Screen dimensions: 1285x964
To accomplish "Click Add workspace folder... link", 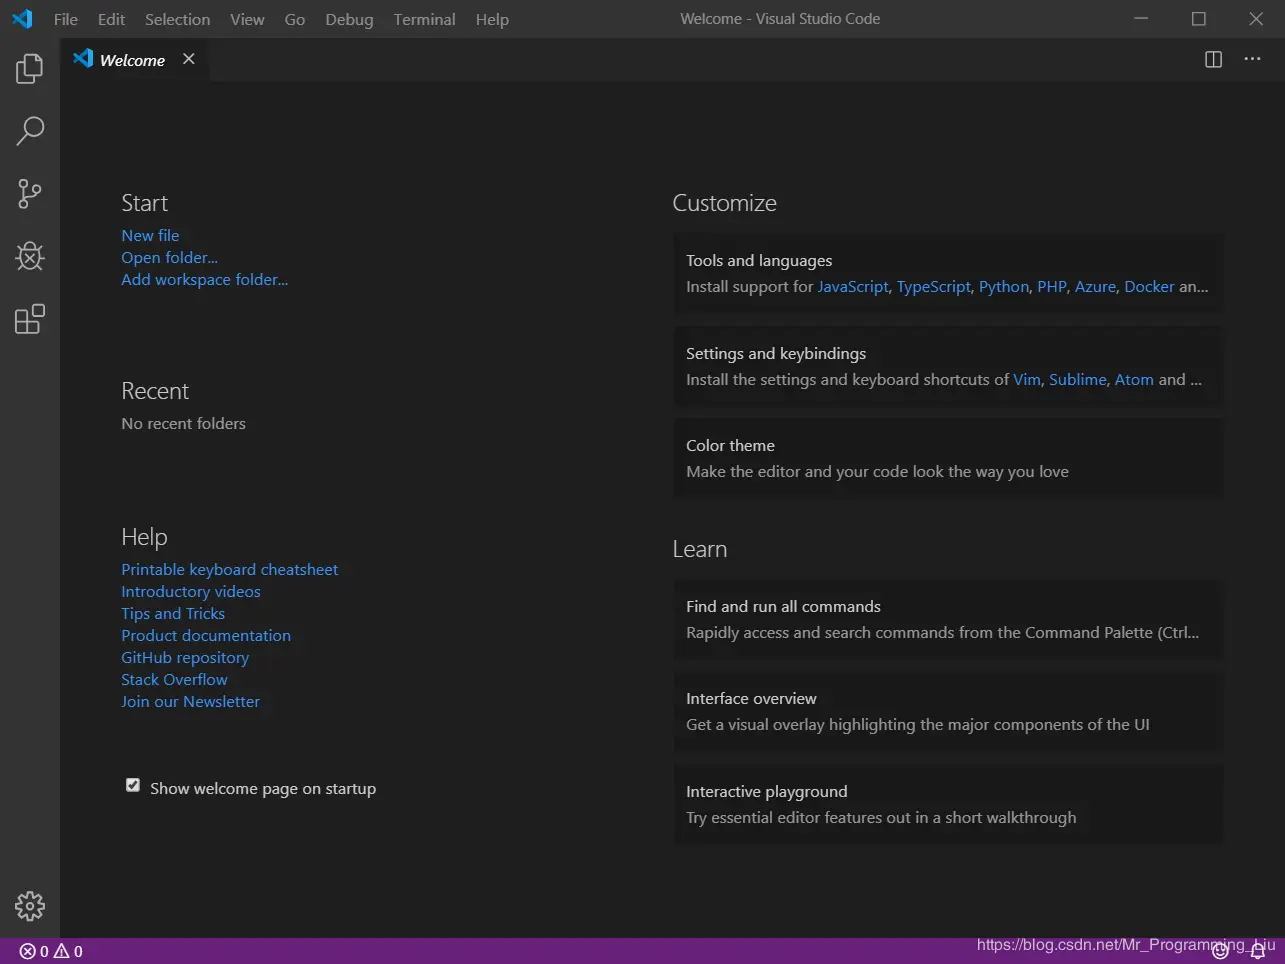I will tap(204, 279).
